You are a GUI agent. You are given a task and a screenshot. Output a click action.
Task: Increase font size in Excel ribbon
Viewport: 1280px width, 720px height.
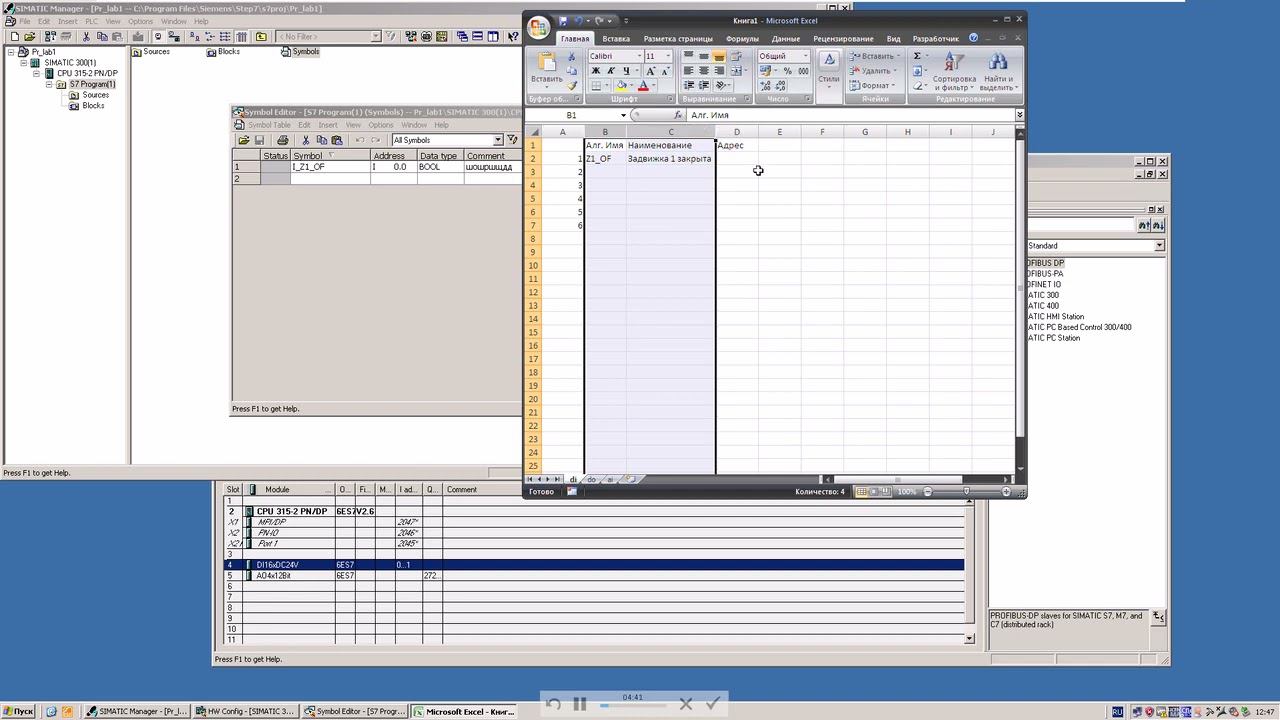point(651,71)
